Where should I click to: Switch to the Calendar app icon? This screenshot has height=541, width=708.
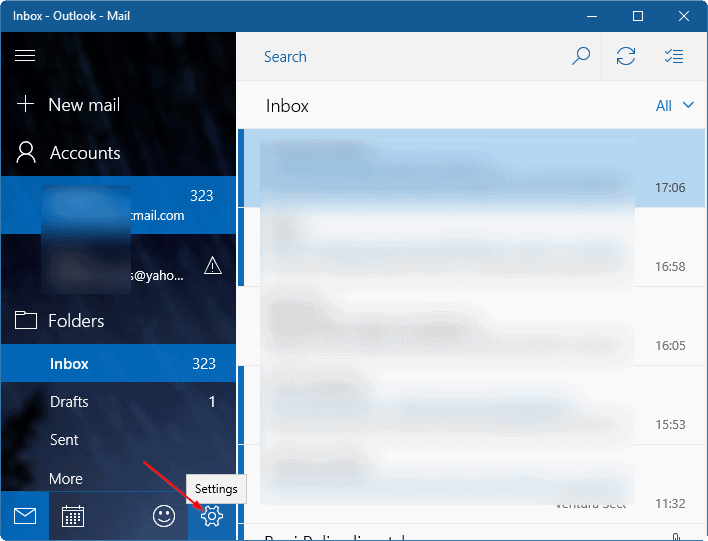(73, 516)
